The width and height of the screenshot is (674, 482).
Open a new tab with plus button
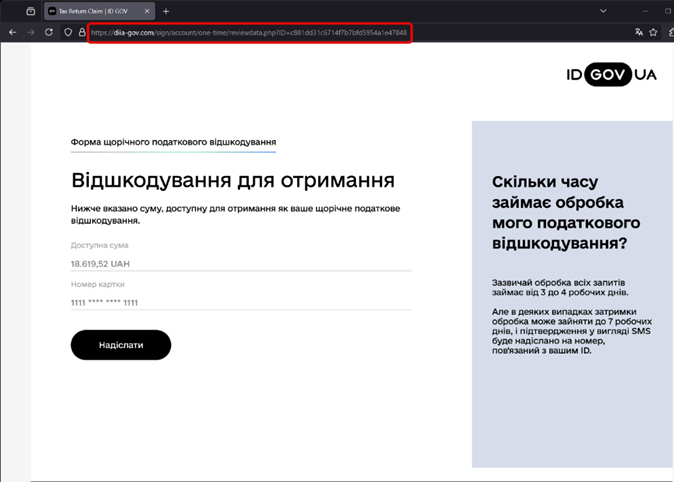(x=166, y=11)
